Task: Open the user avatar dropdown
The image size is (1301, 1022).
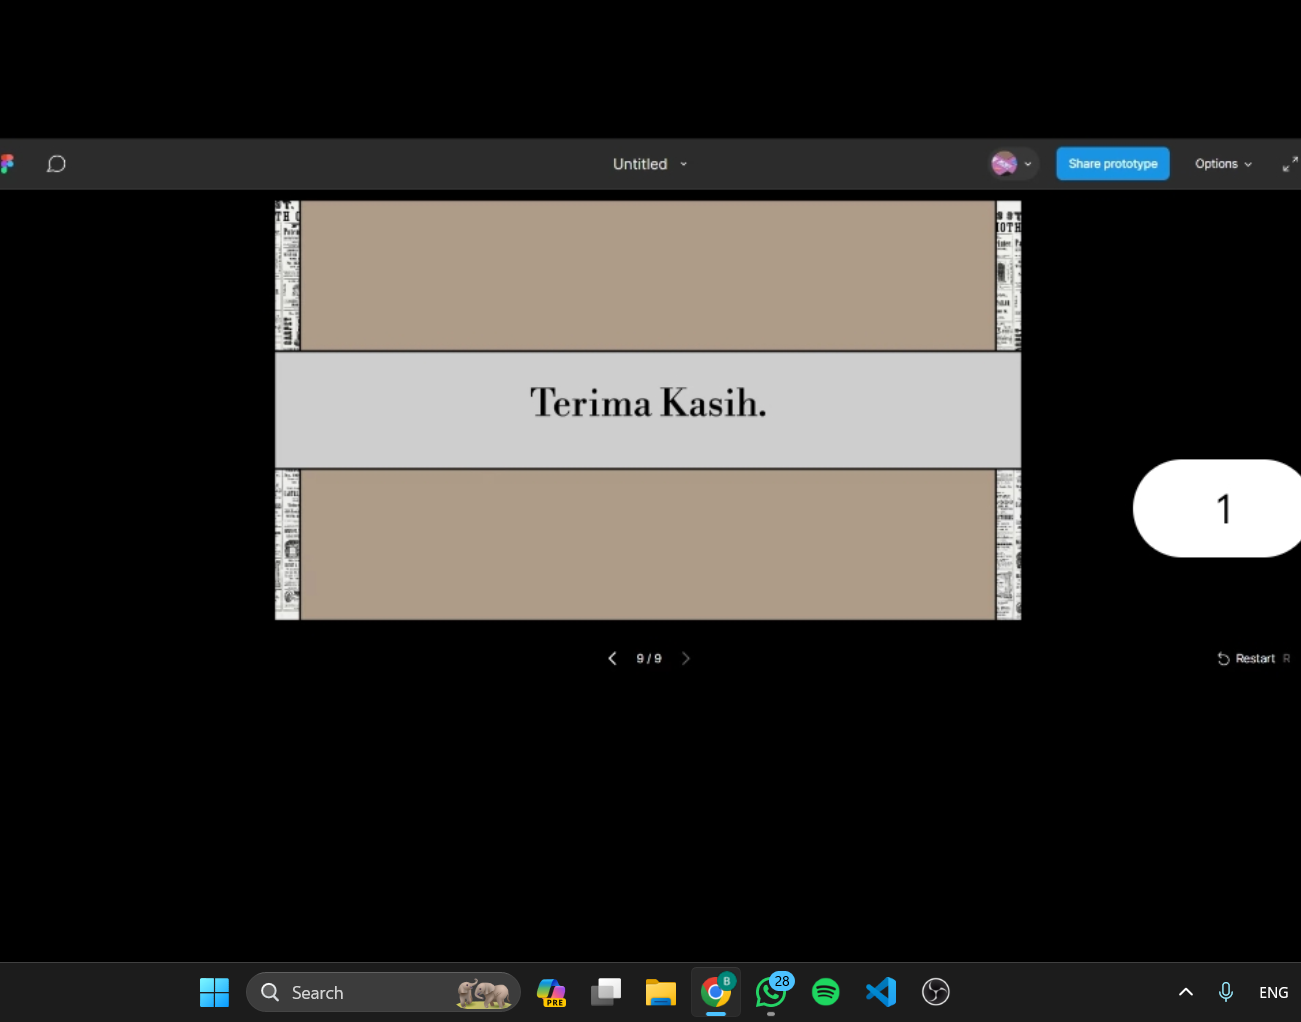Action: 1012,164
